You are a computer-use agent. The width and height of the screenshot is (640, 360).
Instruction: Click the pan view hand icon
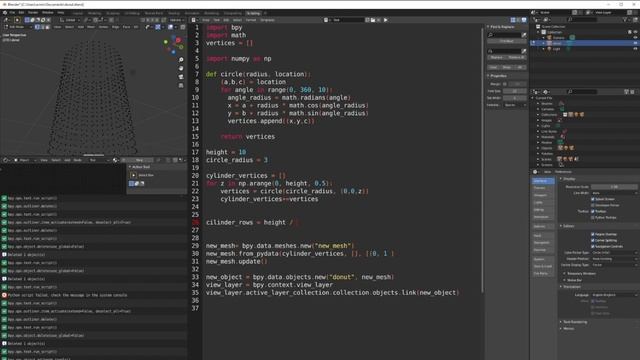pyautogui.click(x=181, y=68)
